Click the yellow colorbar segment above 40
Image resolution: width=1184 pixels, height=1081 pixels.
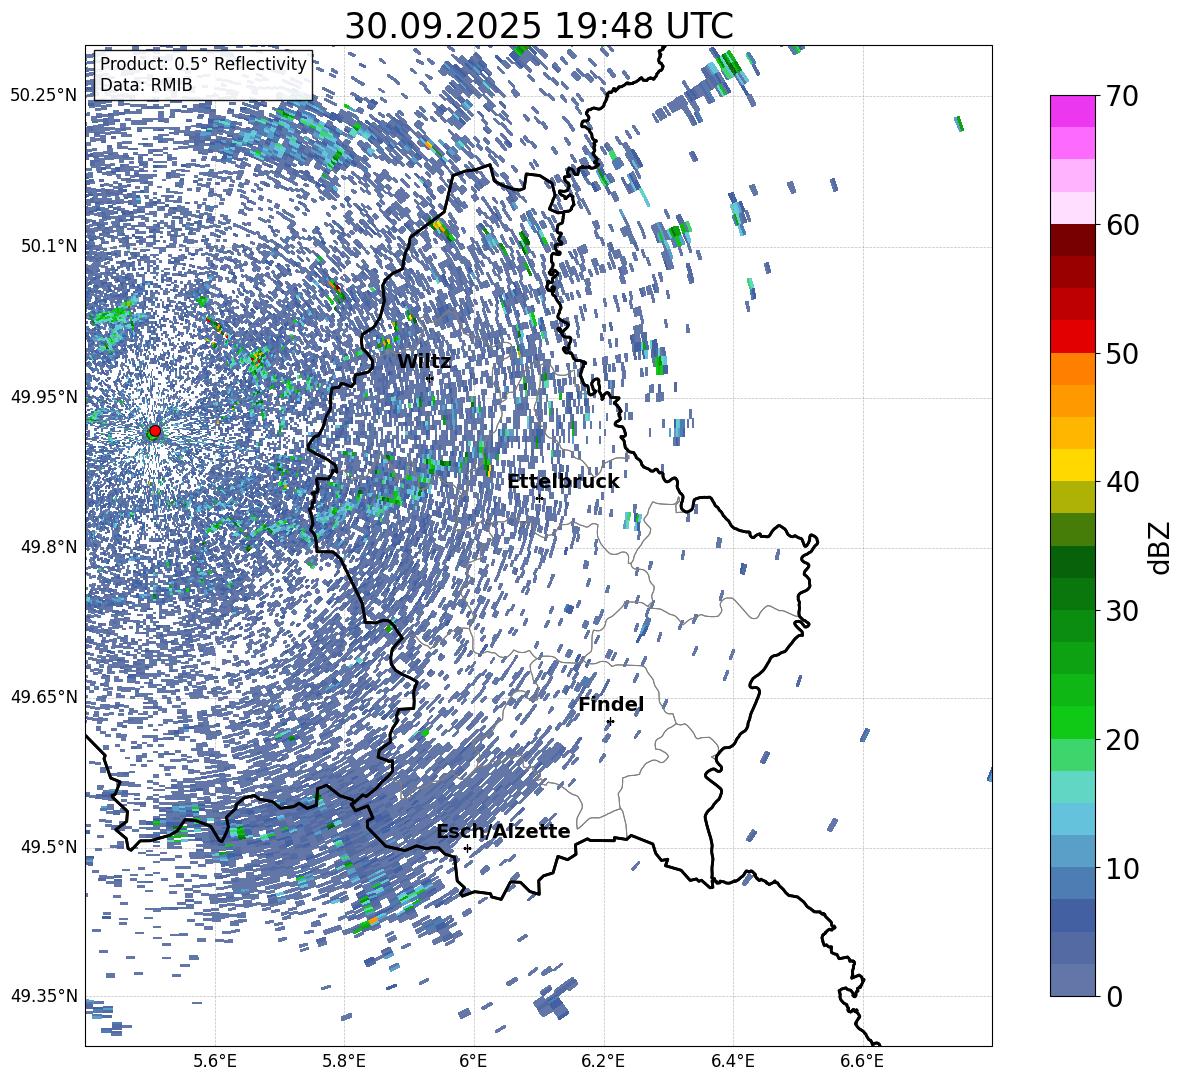click(x=1072, y=465)
